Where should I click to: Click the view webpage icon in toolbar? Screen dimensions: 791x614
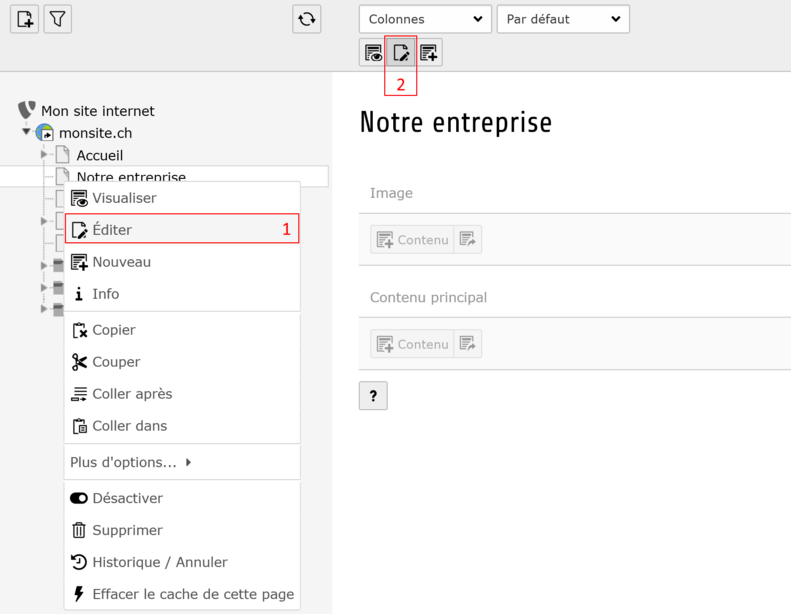tap(373, 53)
